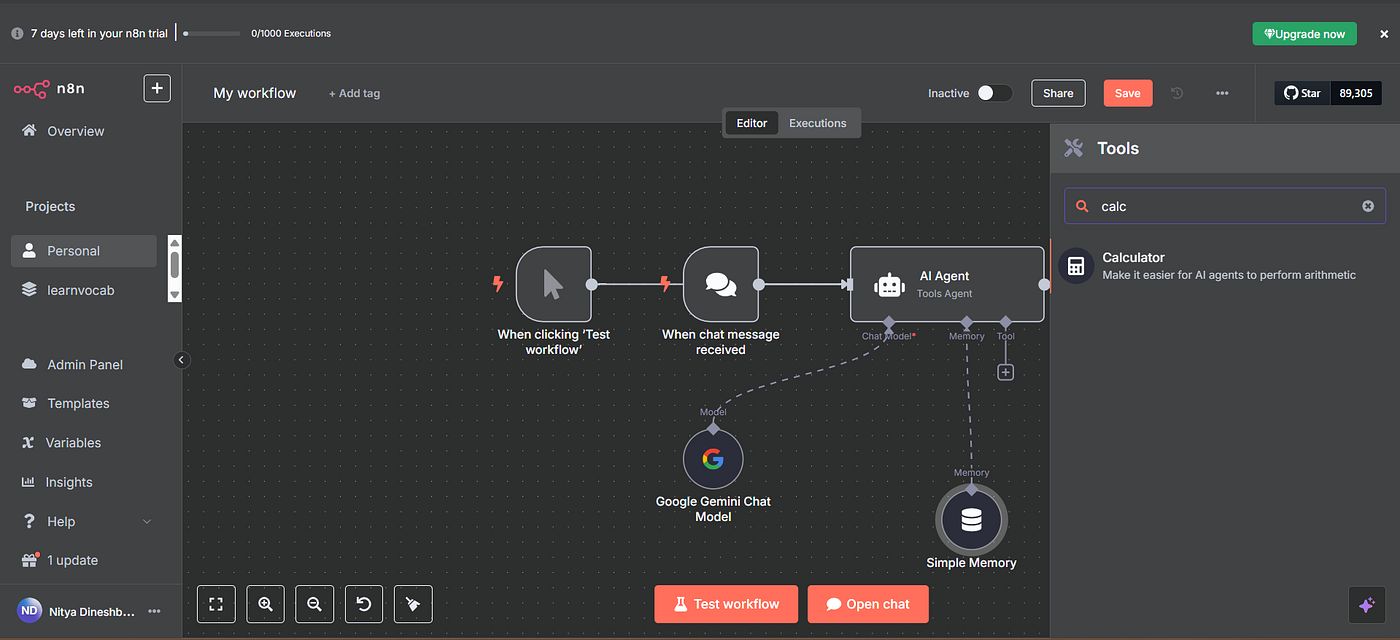Add a tool via the plus connector
Screen dimensions: 1400x640
[x=1006, y=372]
